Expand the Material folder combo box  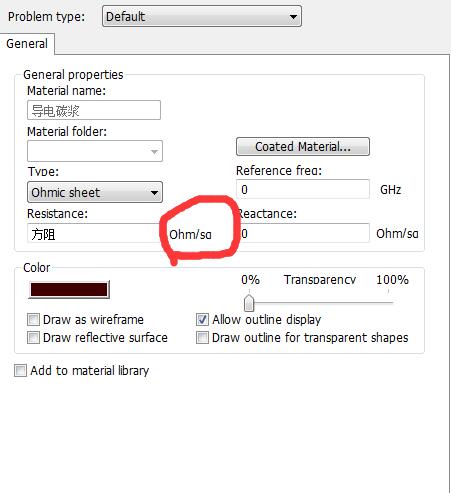click(95, 151)
